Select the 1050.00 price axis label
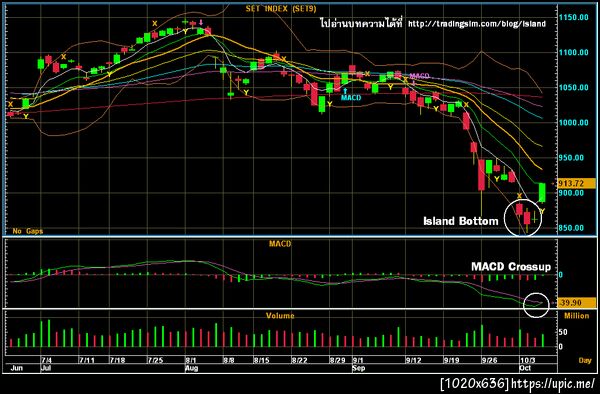Viewport: 600px width, 394px height. tap(574, 88)
